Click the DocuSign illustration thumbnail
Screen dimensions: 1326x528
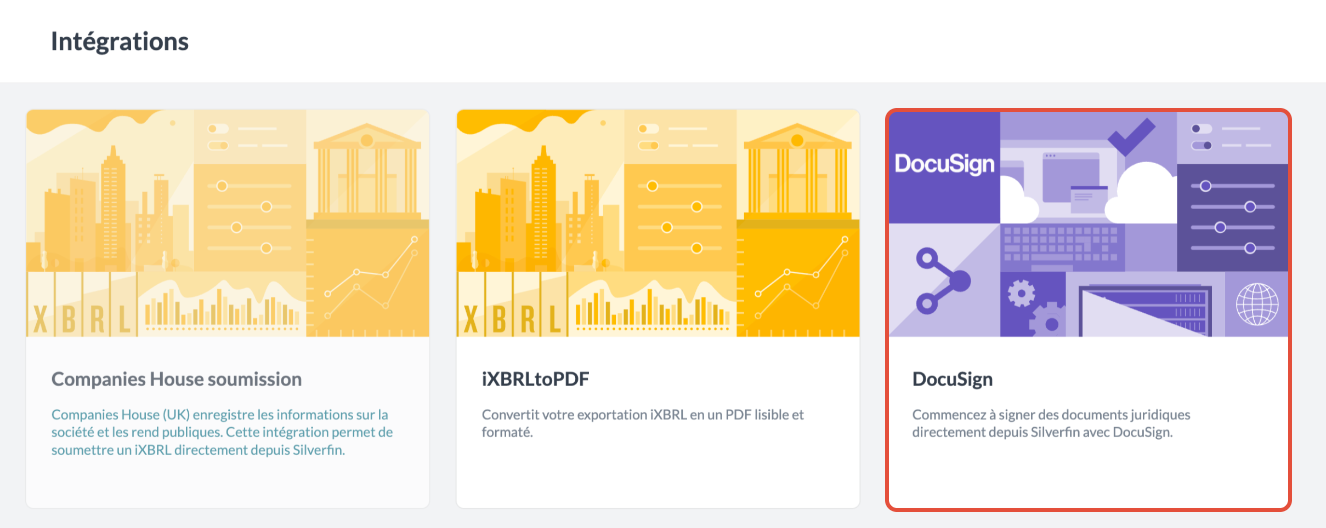tap(1088, 224)
